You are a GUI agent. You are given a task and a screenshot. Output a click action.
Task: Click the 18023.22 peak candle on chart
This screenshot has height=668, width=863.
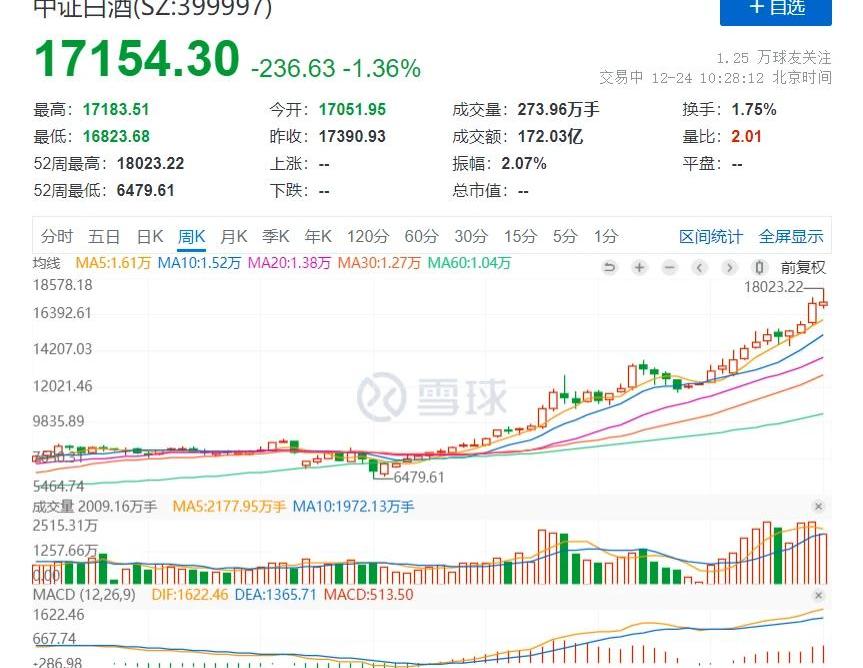823,300
